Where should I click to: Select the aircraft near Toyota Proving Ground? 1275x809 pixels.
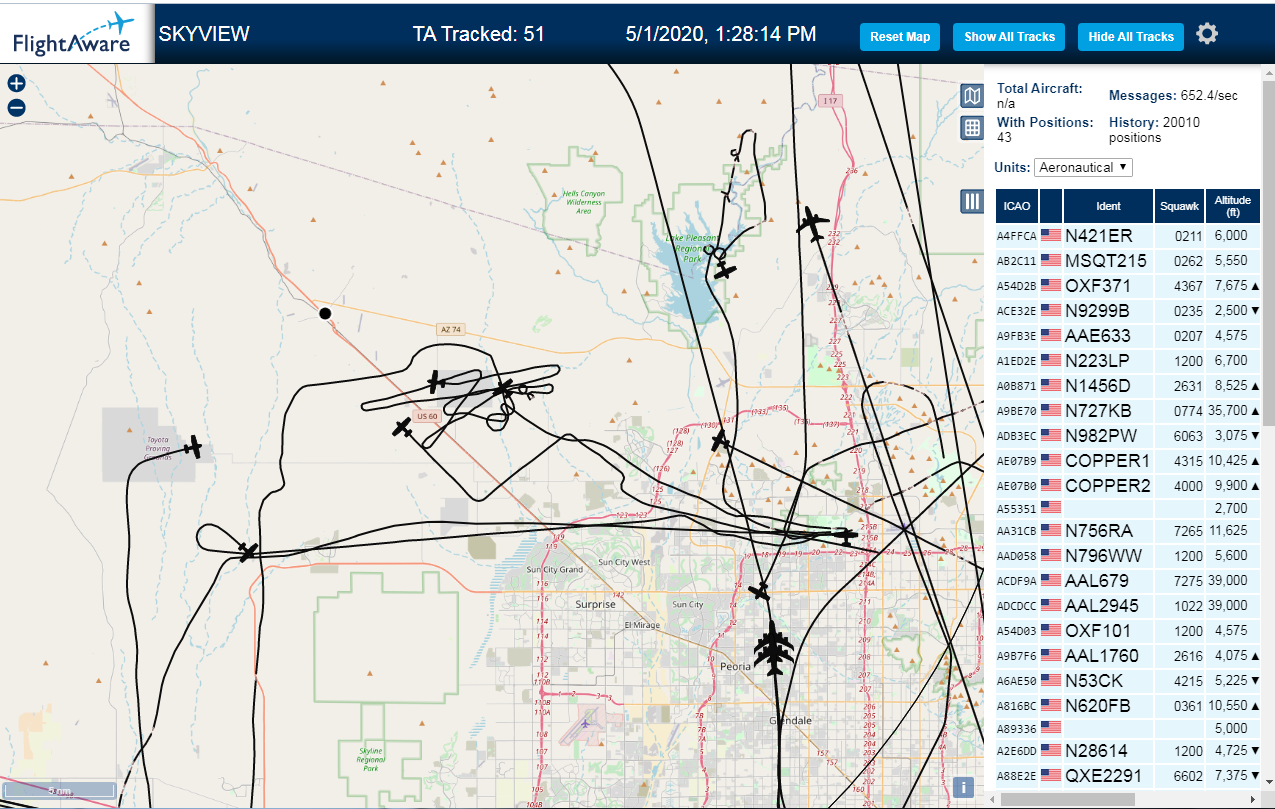pos(193,447)
